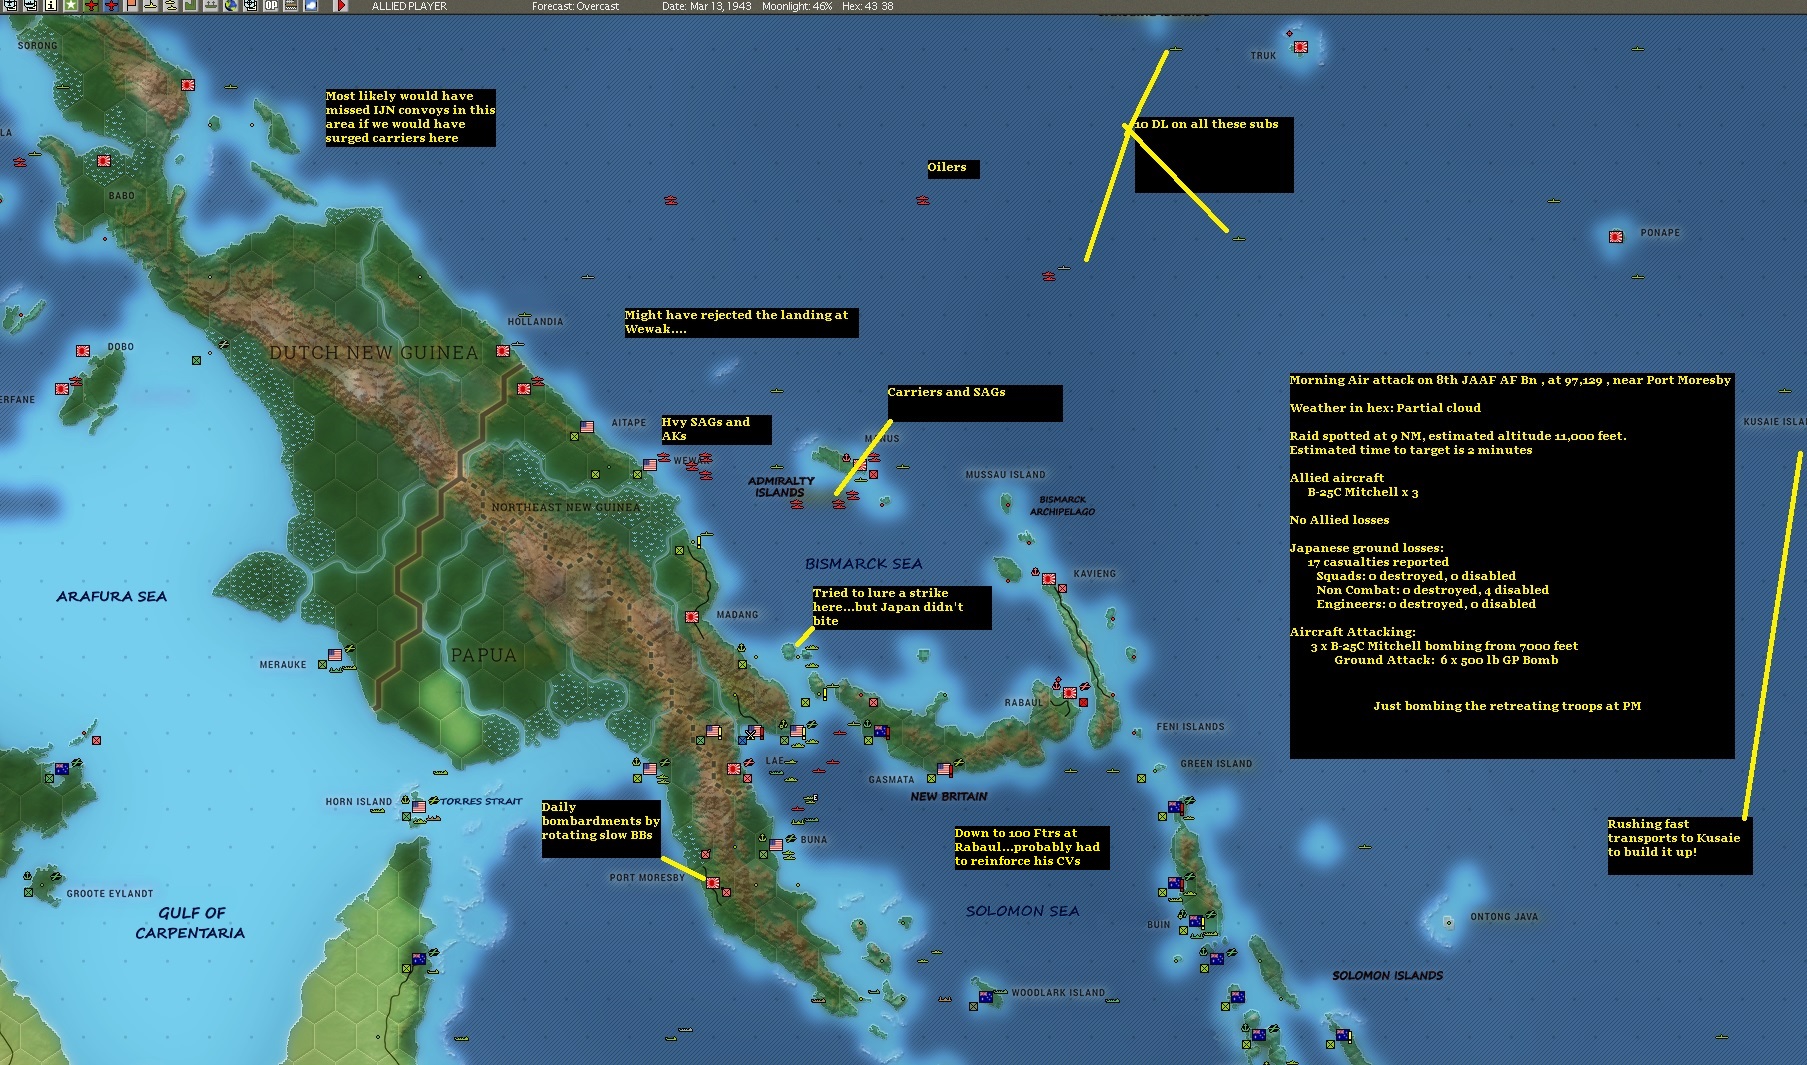Click the NEW BRITAIN map label

pyautogui.click(x=949, y=797)
